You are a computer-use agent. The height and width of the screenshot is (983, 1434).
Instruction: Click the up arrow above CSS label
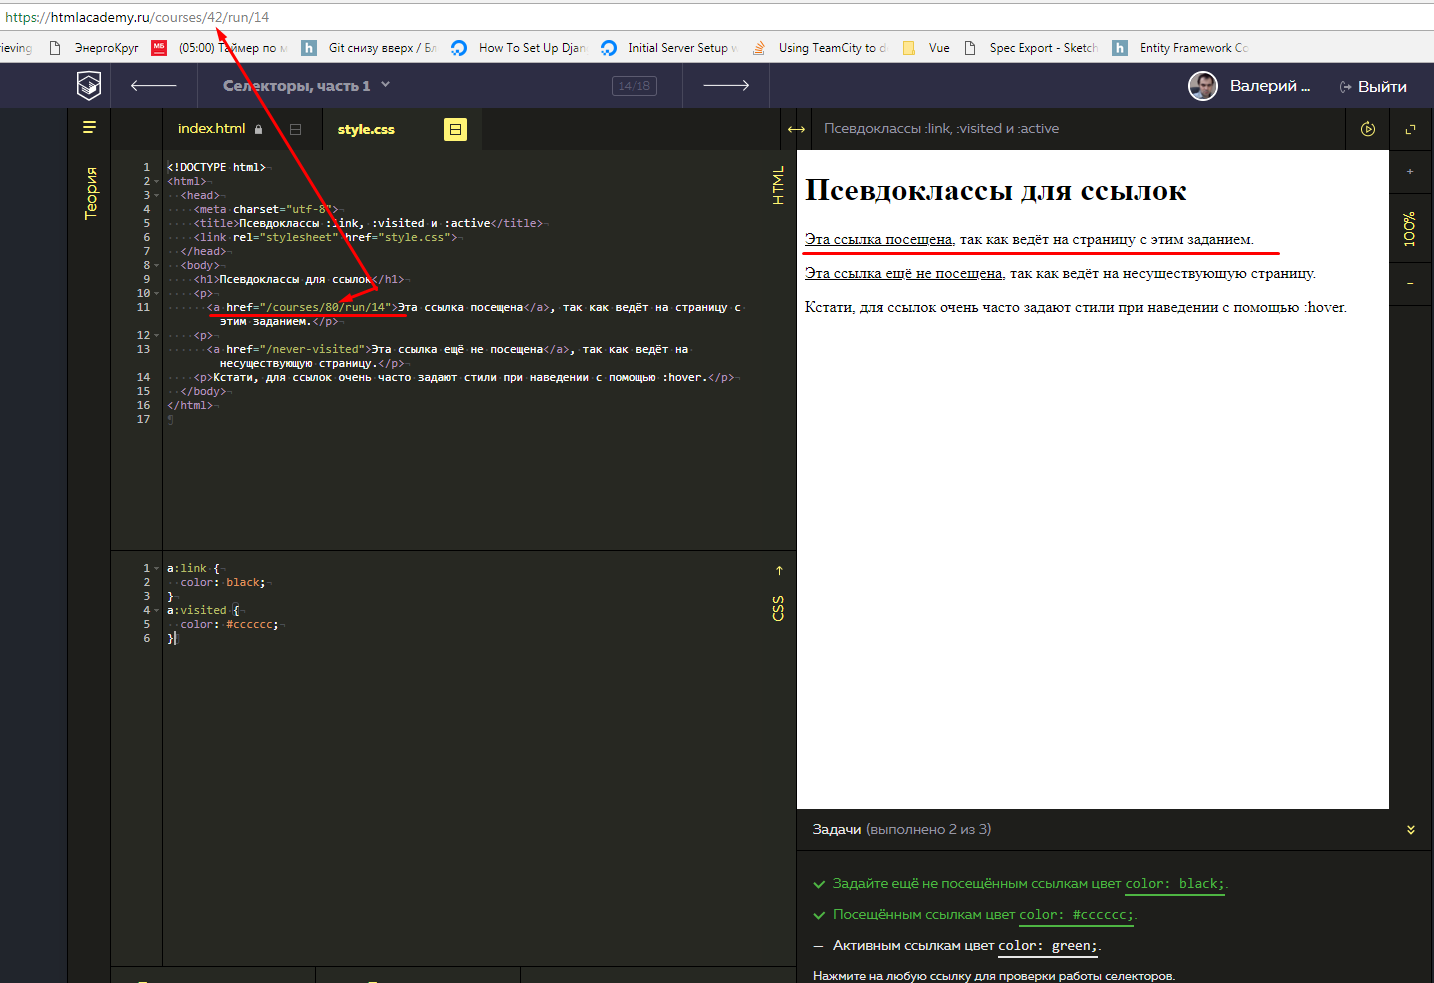pos(779,571)
